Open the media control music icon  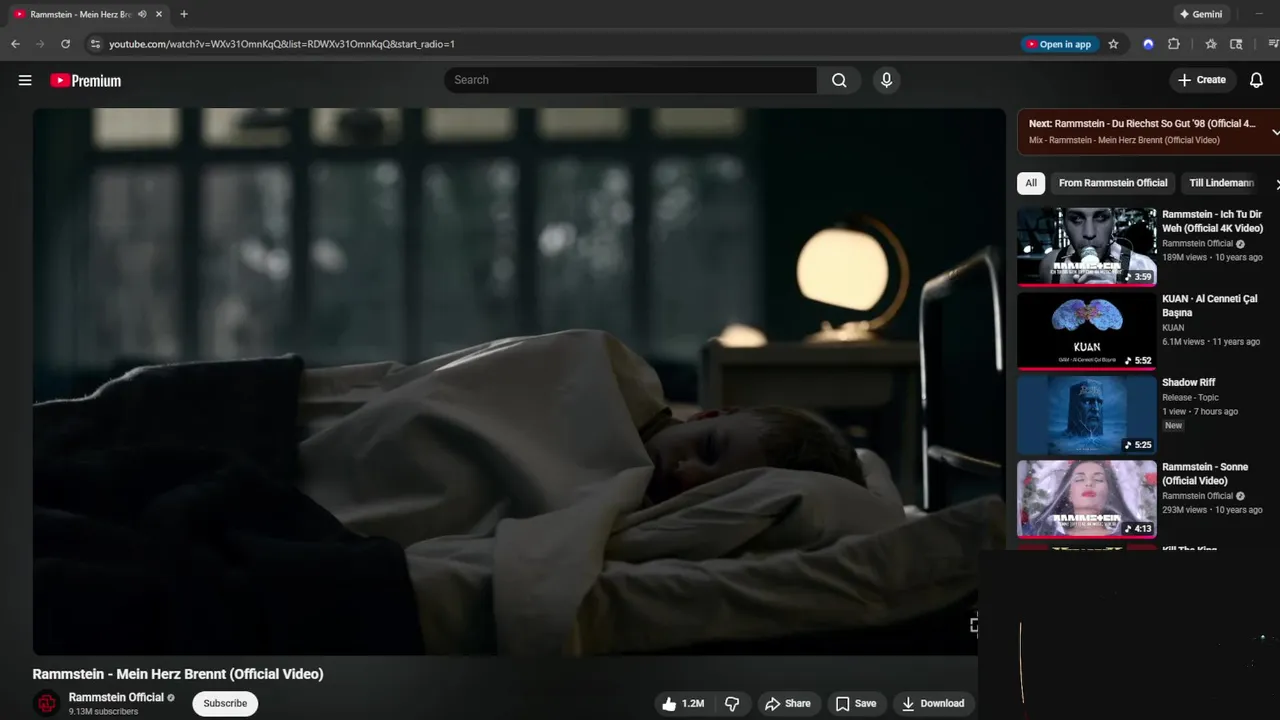coord(1272,44)
